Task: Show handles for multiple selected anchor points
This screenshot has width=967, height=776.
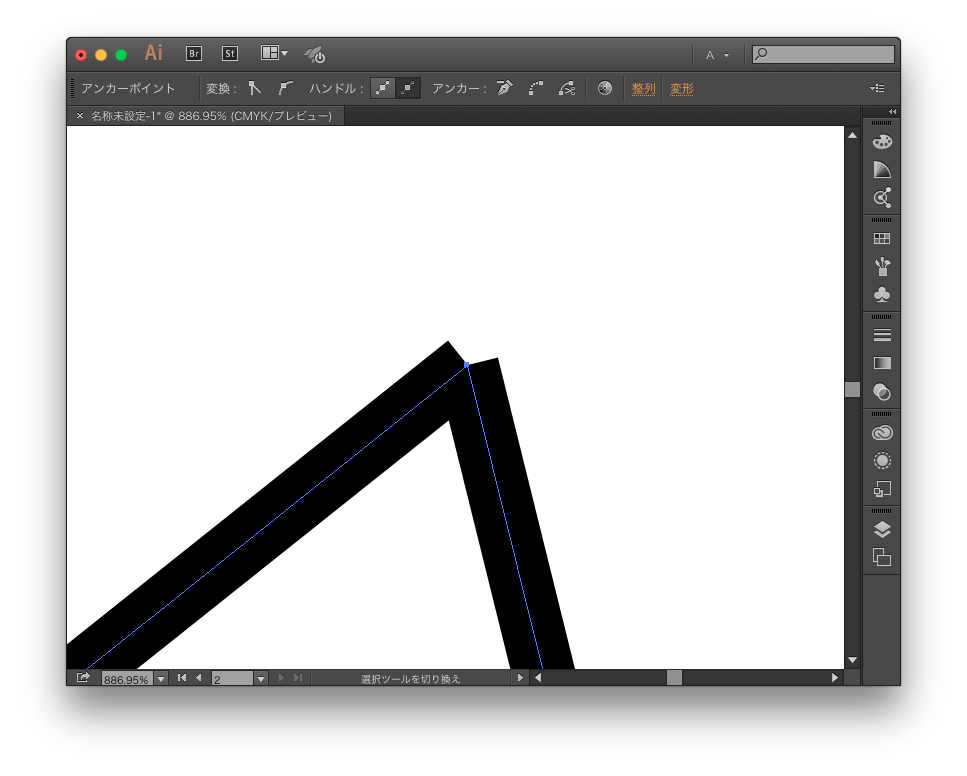Action: 382,88
